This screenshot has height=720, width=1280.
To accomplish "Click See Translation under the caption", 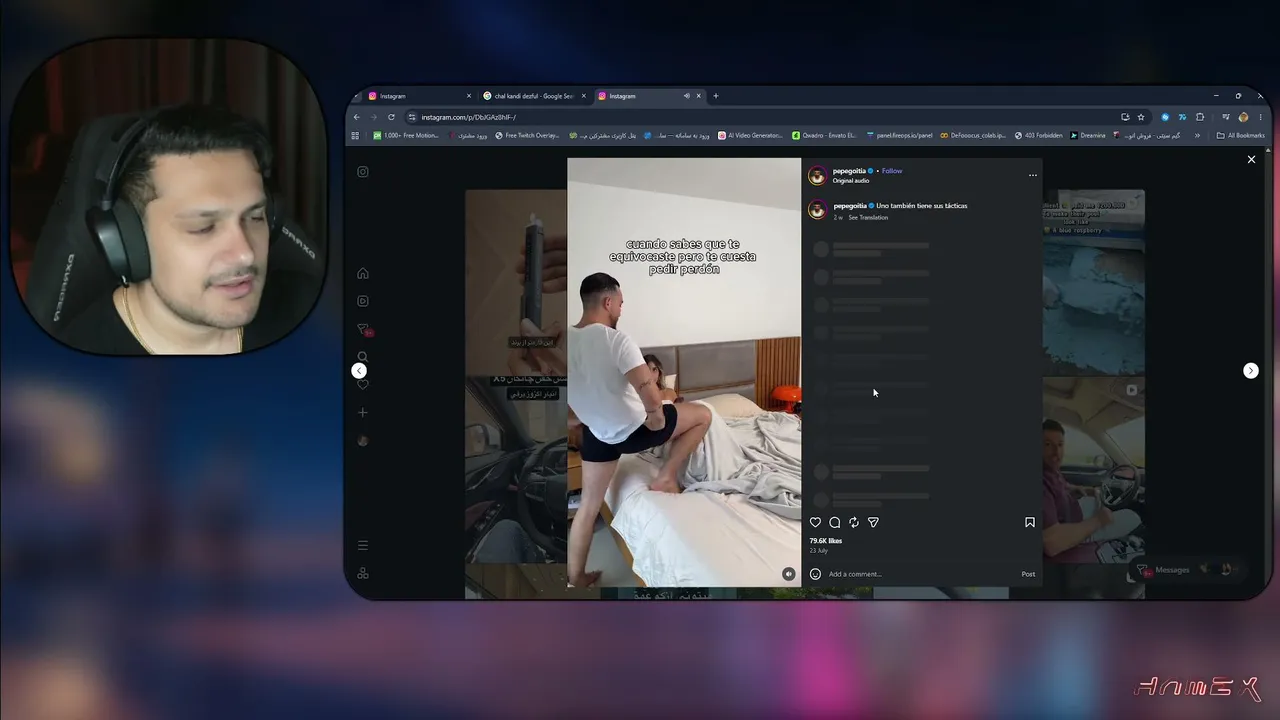I will (x=868, y=217).
